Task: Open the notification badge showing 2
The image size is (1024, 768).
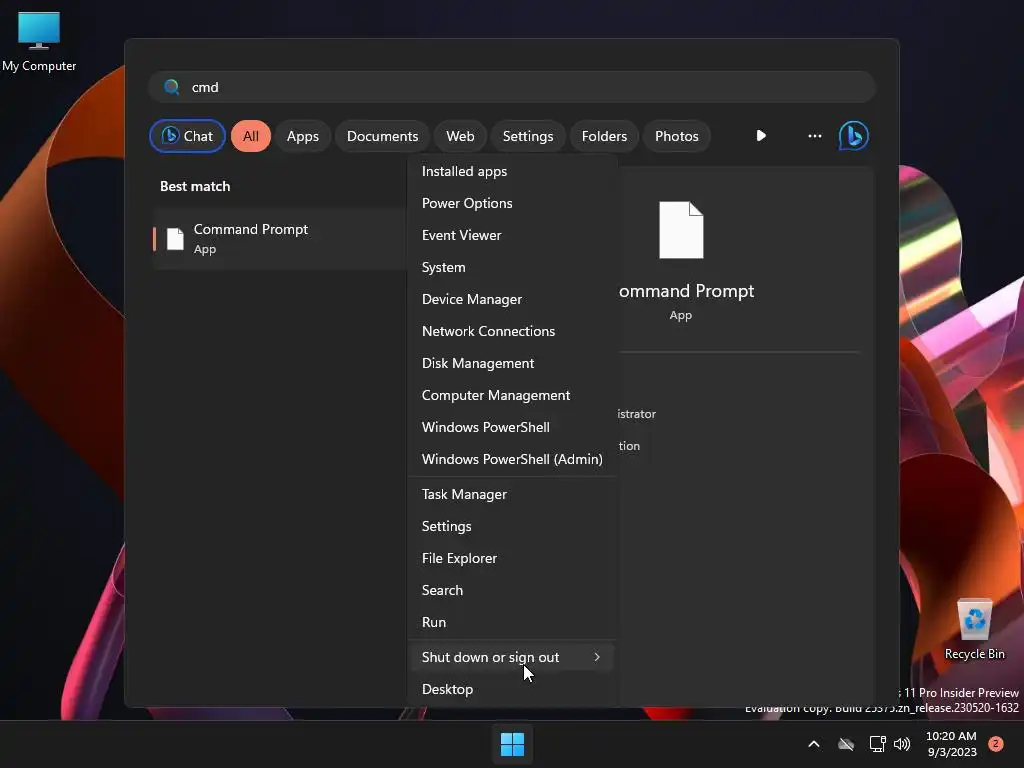Action: (995, 744)
